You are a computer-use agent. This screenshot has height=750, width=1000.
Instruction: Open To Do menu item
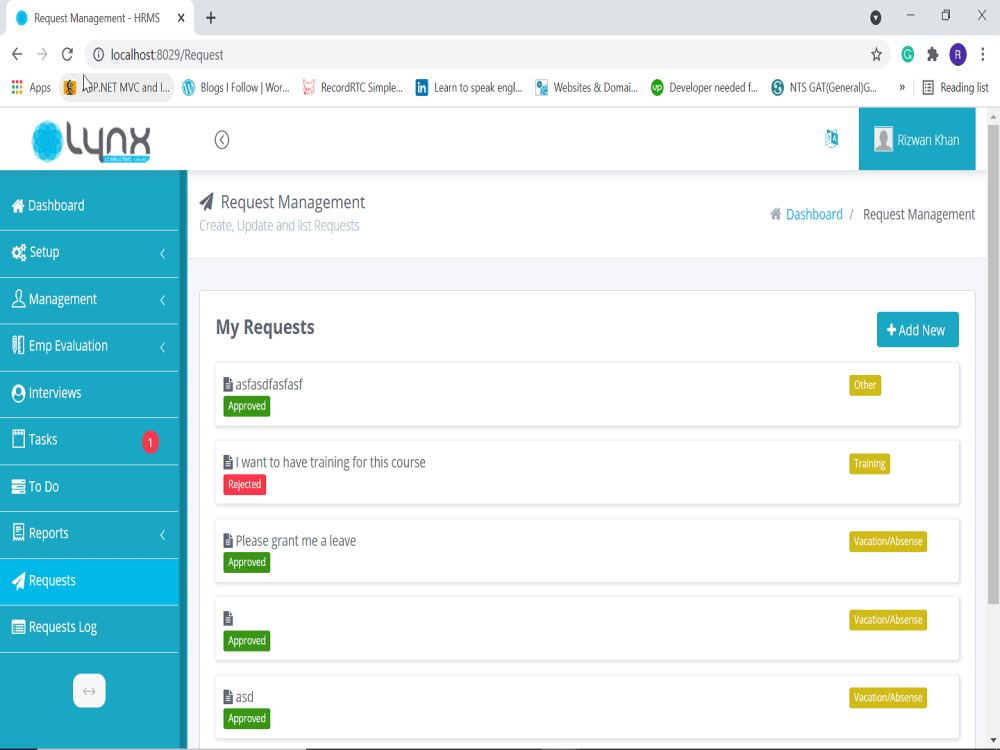89,487
